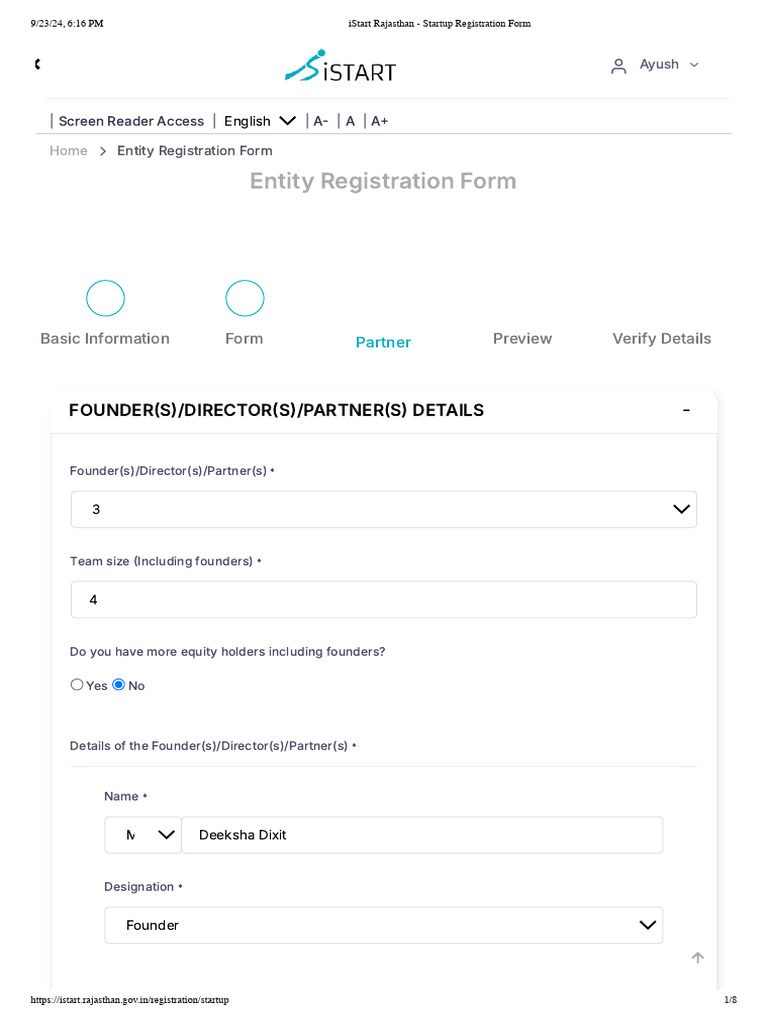Image resolution: width=768 pixels, height=1024 pixels.
Task: Switch to the Partner step tab
Action: [383, 342]
